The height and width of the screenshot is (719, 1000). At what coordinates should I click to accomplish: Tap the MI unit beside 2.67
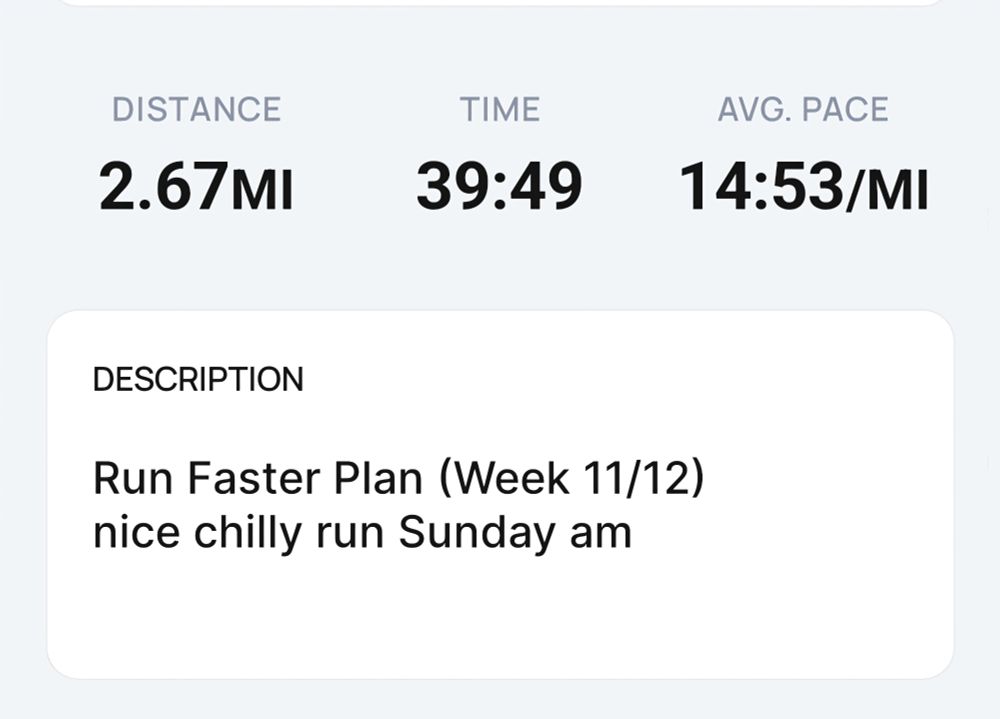click(262, 191)
